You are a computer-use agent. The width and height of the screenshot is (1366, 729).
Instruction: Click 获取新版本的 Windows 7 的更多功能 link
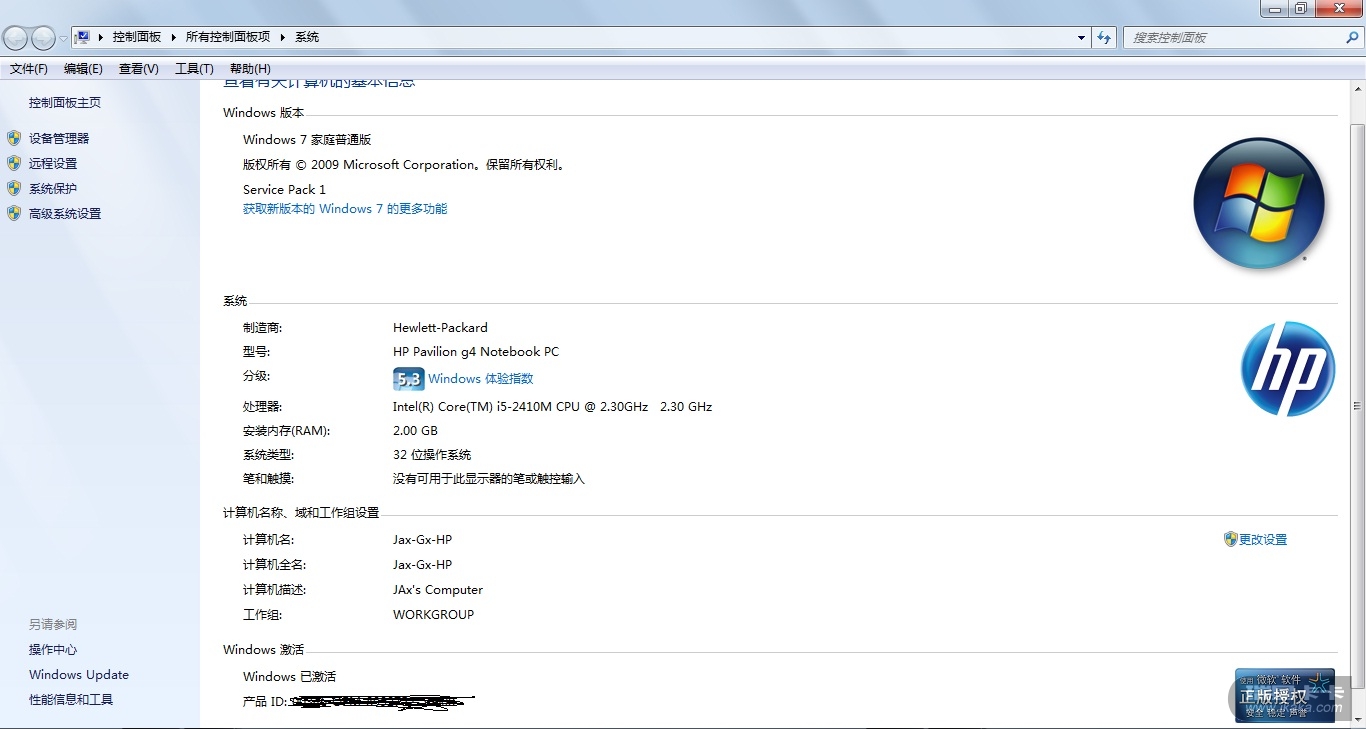coord(345,209)
